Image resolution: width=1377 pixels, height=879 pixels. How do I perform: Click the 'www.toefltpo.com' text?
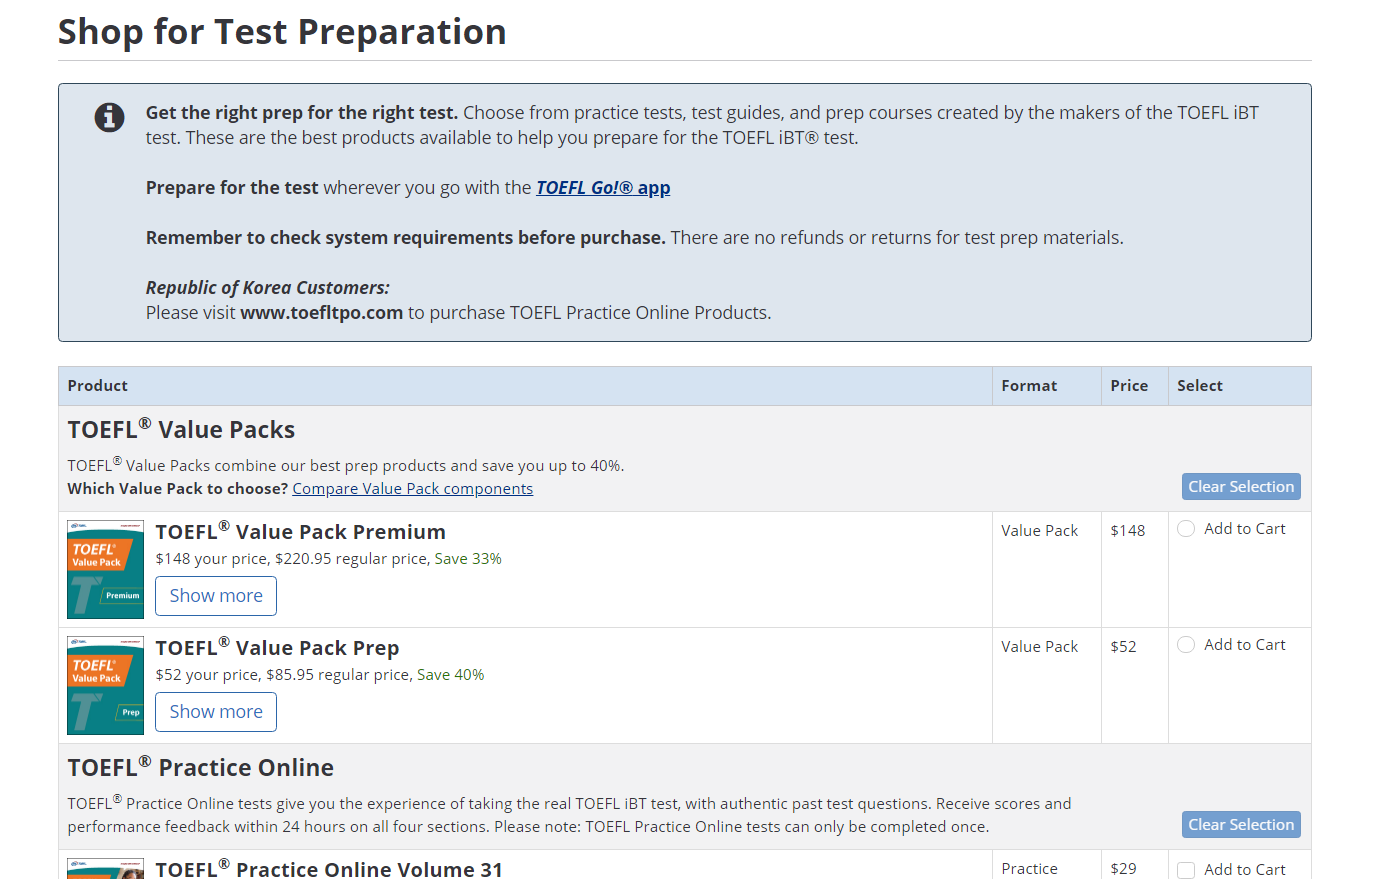(x=321, y=313)
